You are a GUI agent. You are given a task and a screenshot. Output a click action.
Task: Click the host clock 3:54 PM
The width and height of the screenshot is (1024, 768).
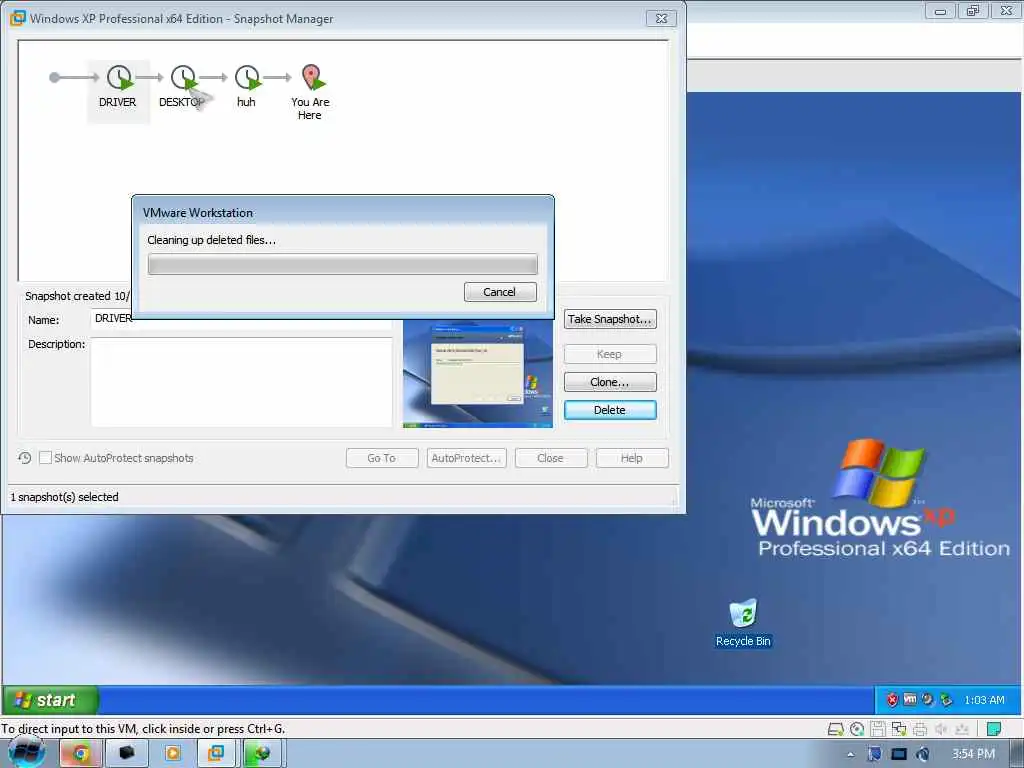973,754
